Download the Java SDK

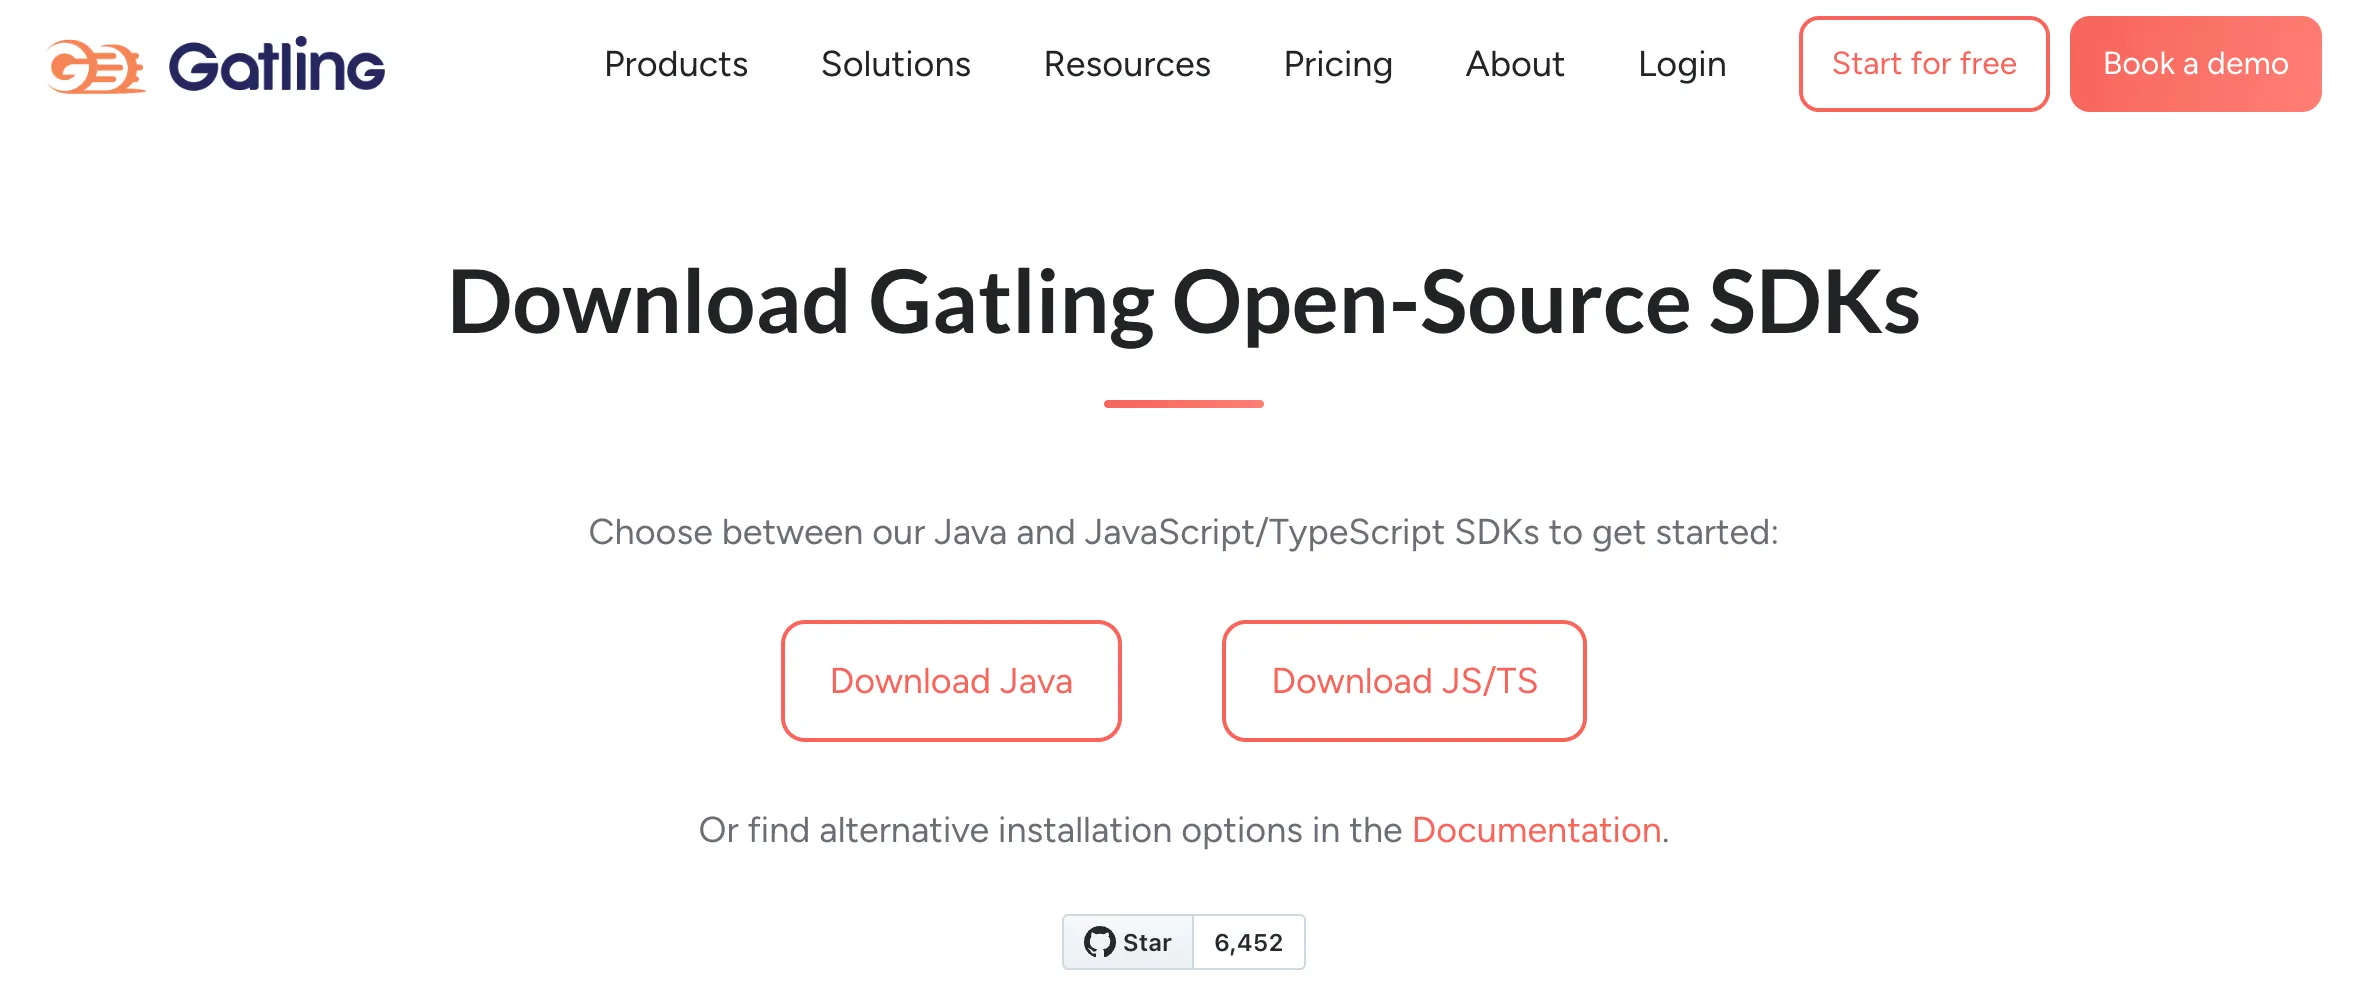(x=950, y=681)
